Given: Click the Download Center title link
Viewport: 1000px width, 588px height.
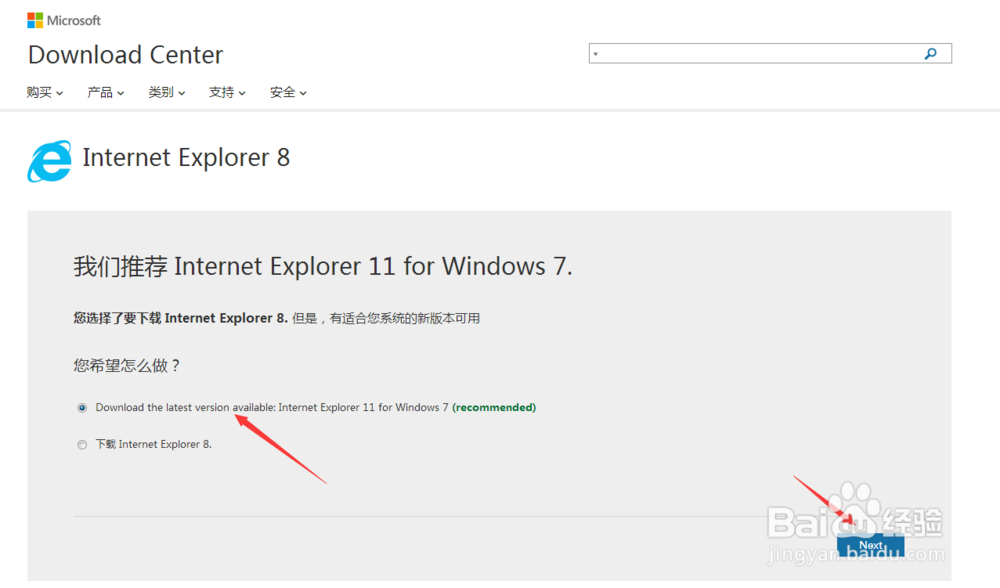Looking at the screenshot, I should click(x=126, y=55).
